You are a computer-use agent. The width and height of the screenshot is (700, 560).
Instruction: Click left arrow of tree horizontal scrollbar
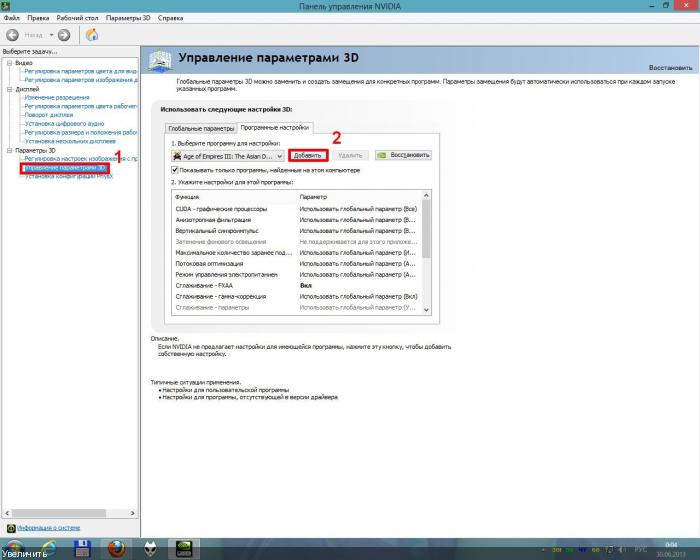[7, 513]
